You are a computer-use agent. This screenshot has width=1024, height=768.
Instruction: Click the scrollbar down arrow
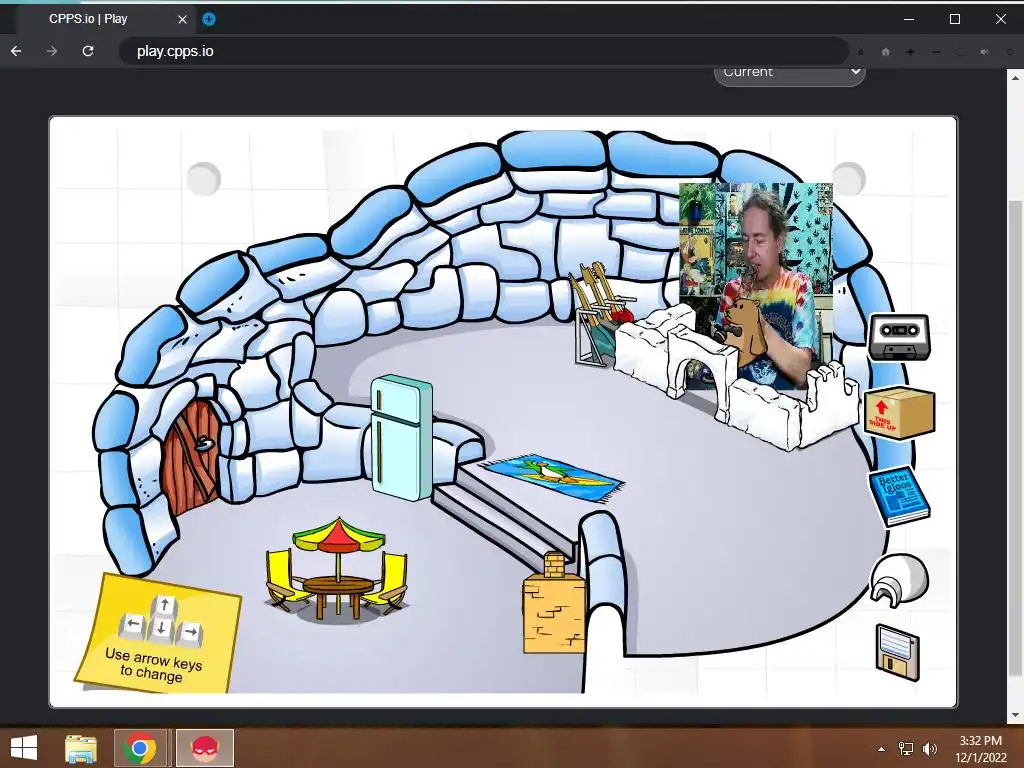pyautogui.click(x=1016, y=716)
